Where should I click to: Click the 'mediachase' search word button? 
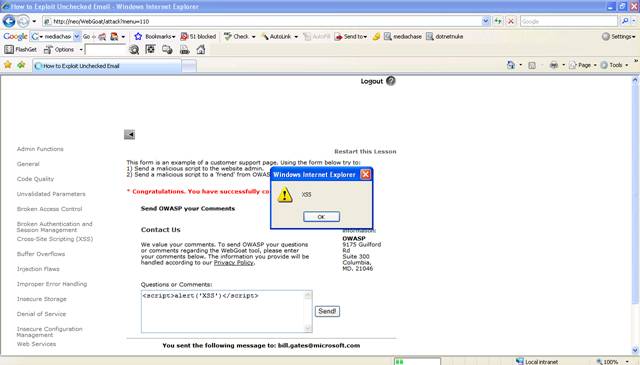pyautogui.click(x=403, y=36)
